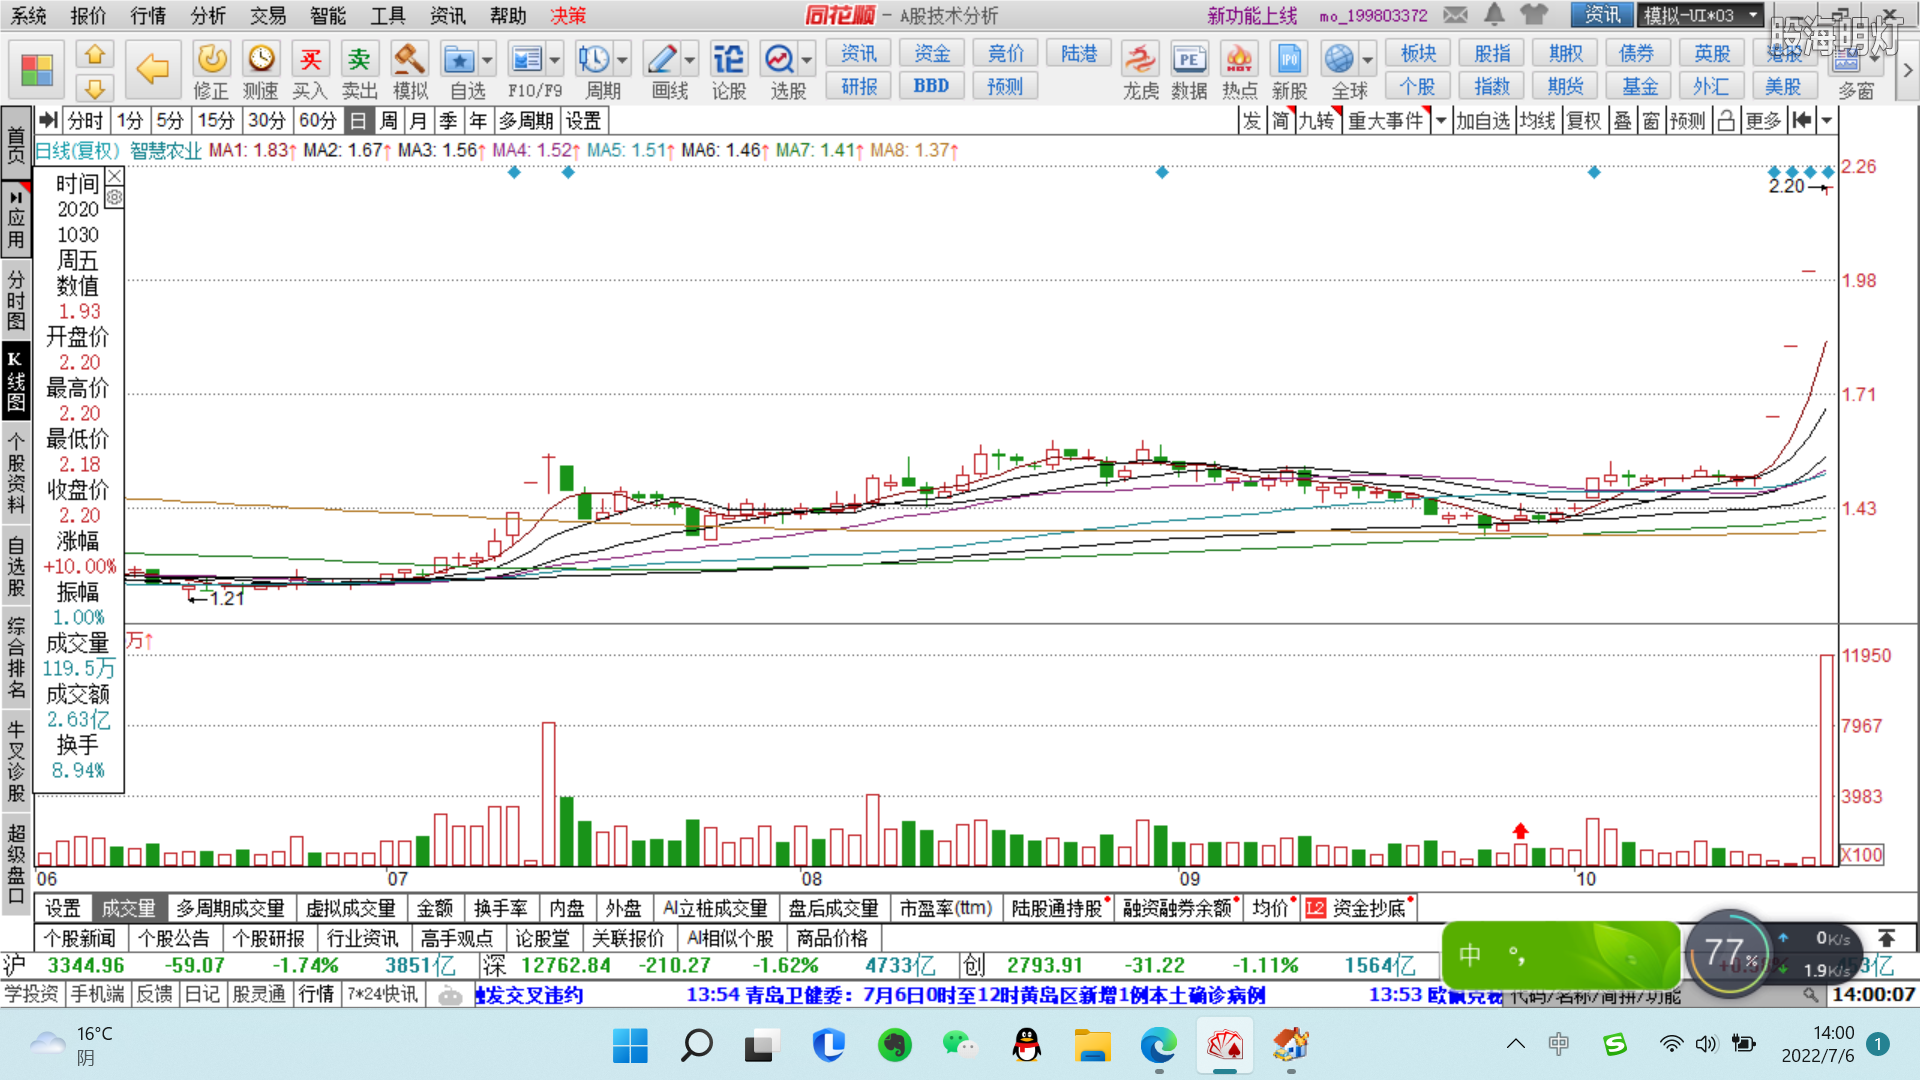Close the floating data panel
Image resolution: width=1920 pixels, height=1080 pixels.
[x=115, y=177]
